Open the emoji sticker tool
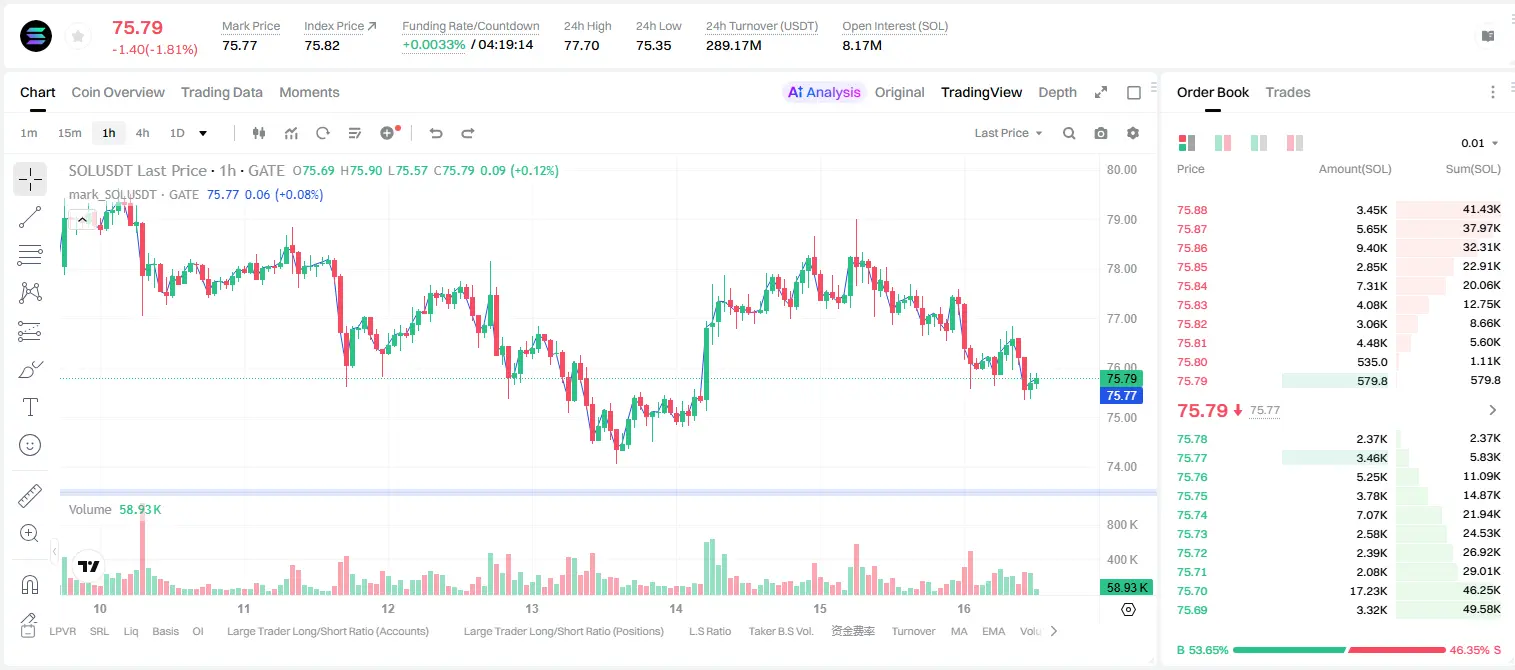The width and height of the screenshot is (1515, 670). (x=30, y=445)
